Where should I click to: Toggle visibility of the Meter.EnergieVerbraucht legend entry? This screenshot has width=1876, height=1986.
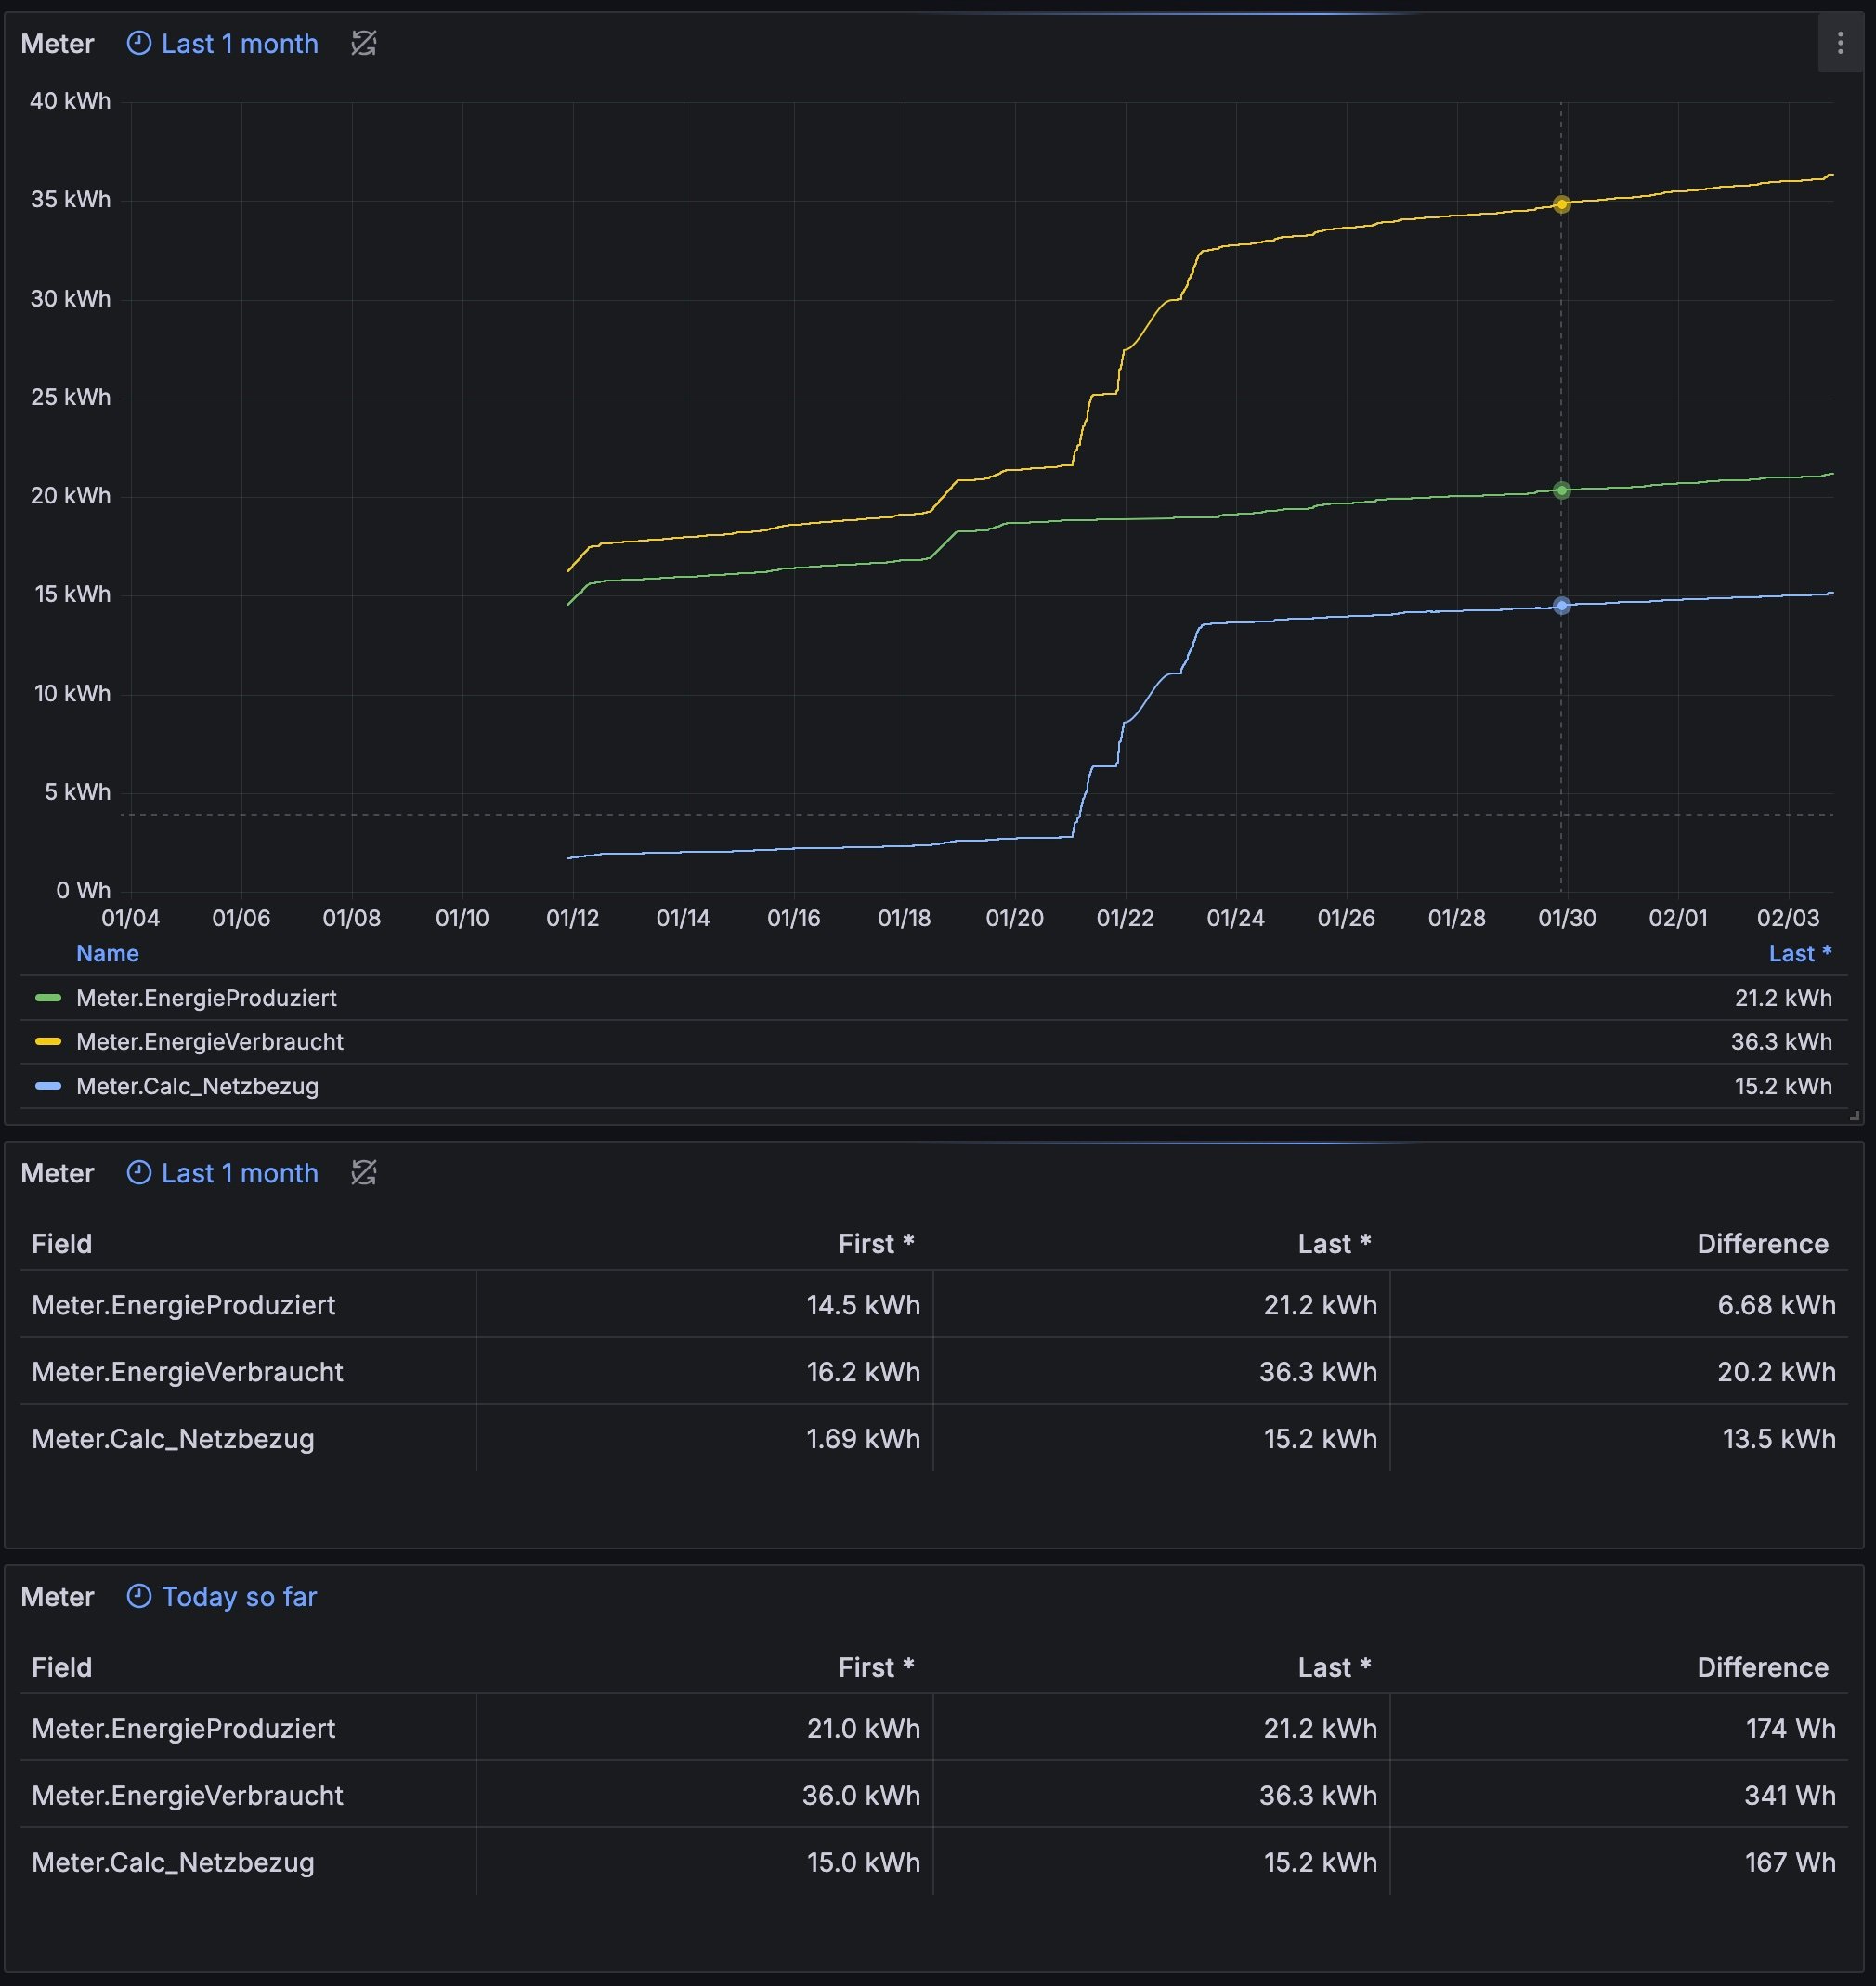209,1042
